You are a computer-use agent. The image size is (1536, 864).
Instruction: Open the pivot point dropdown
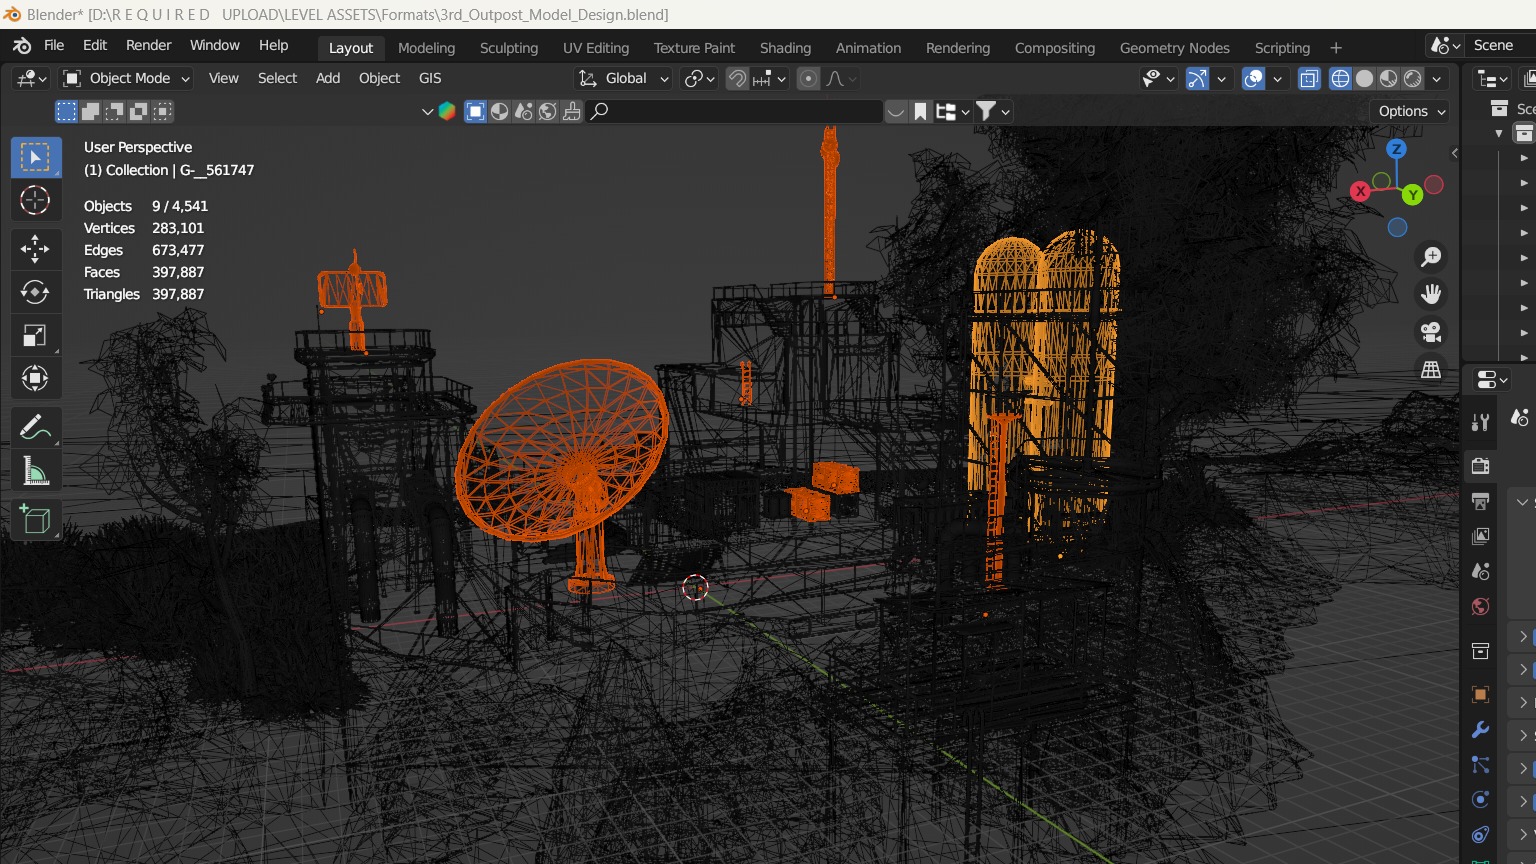[699, 78]
